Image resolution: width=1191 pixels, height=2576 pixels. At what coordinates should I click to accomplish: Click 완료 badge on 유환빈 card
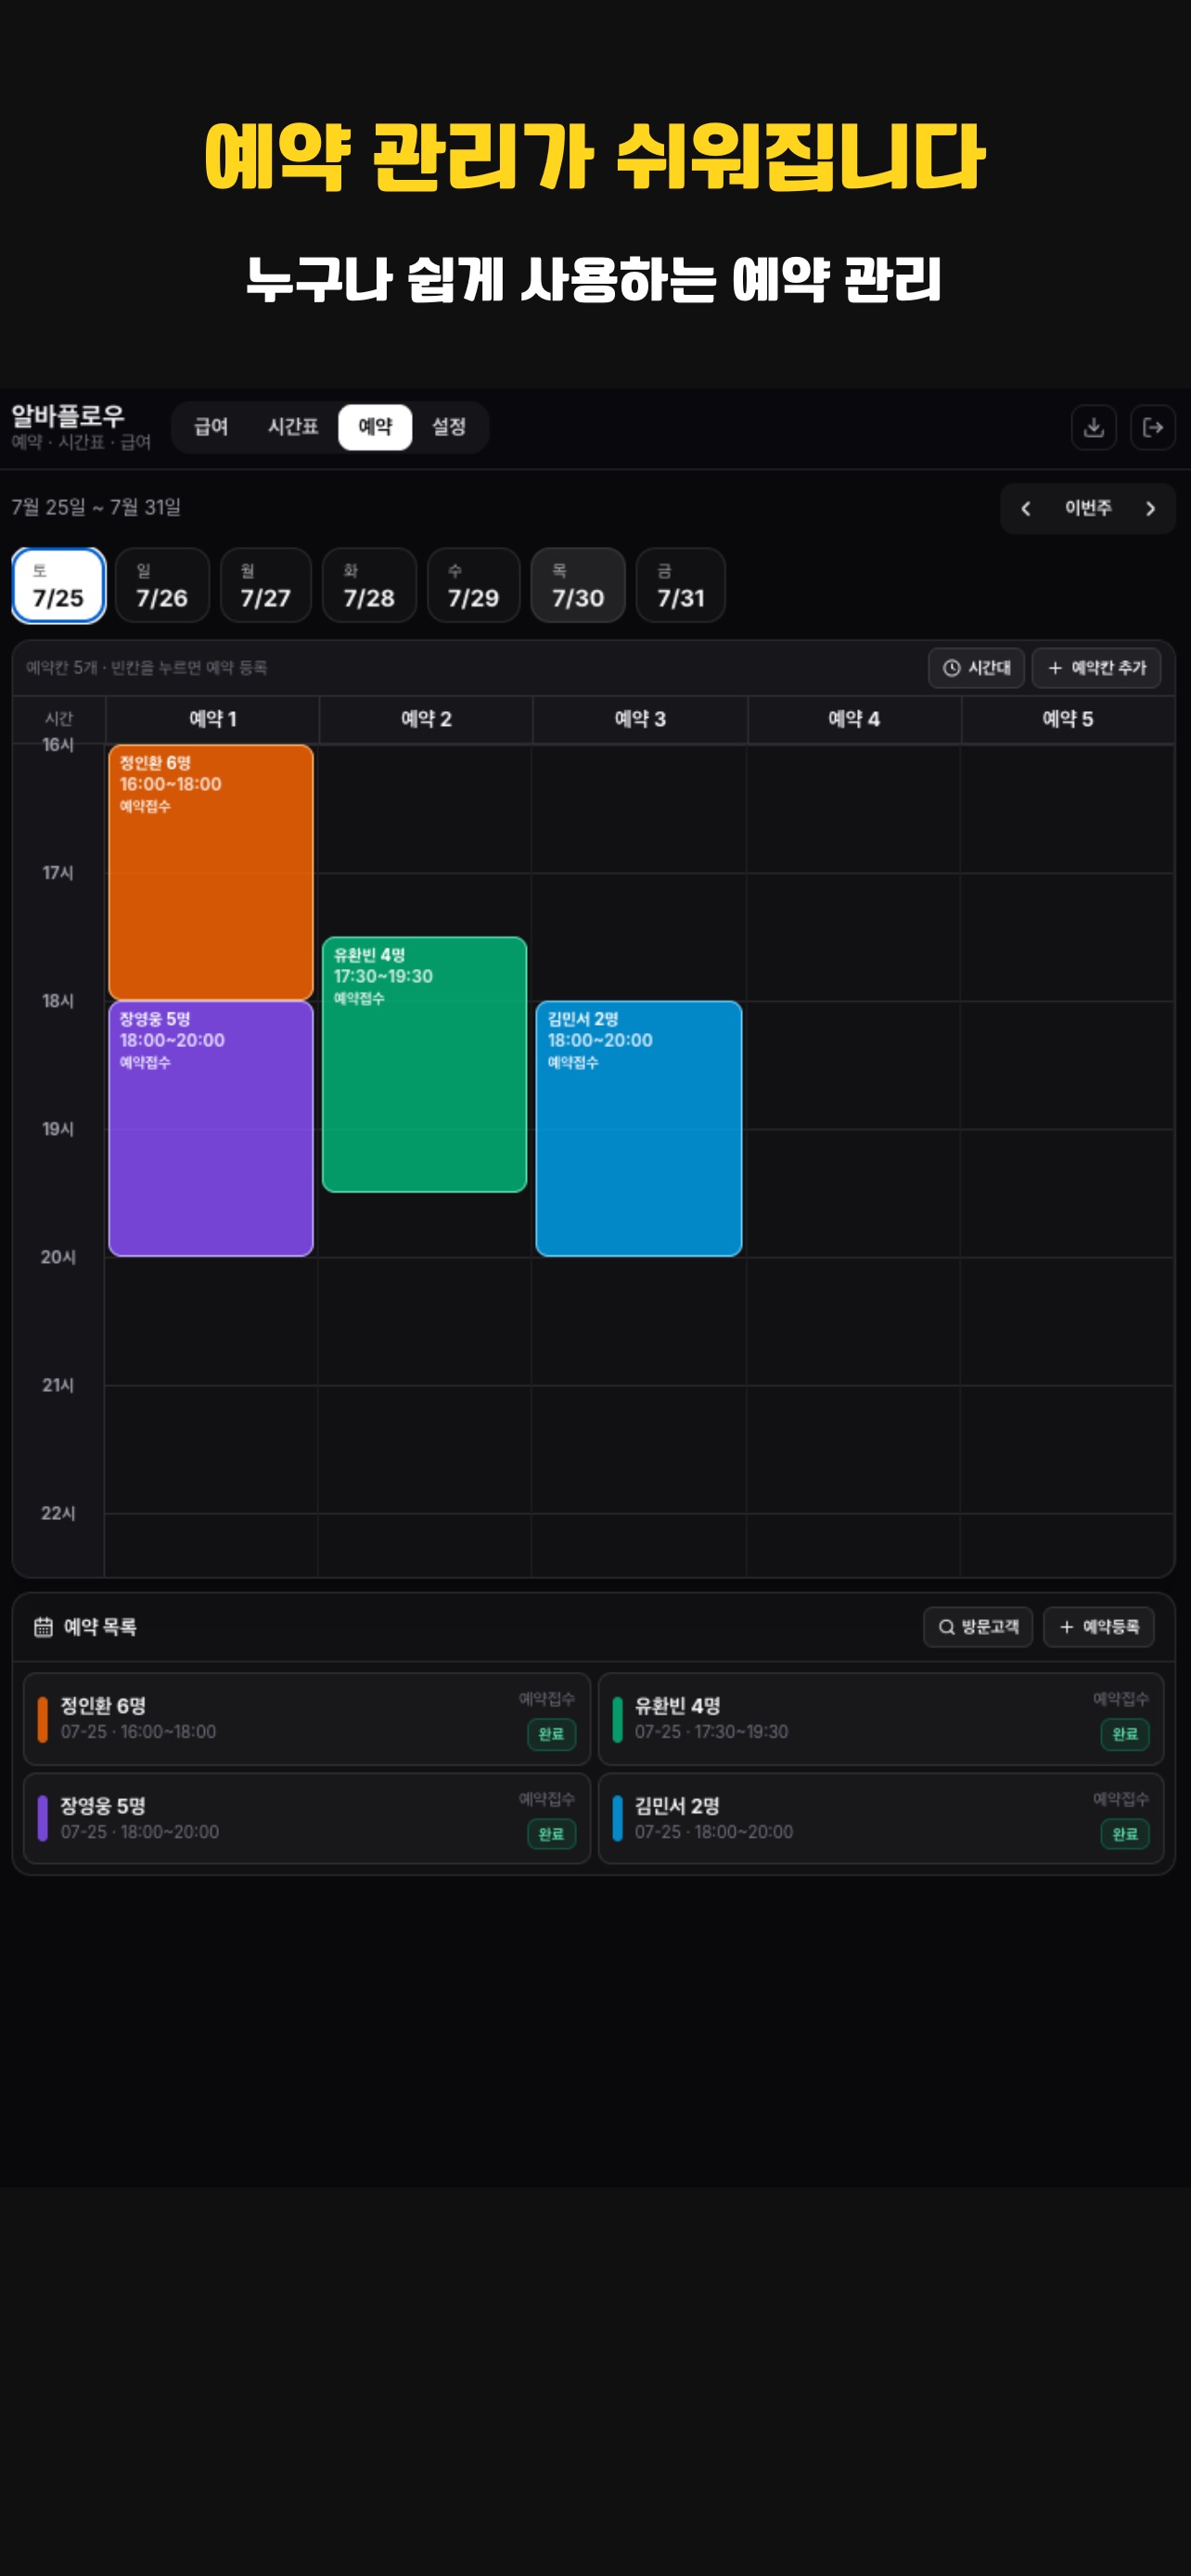1125,1734
